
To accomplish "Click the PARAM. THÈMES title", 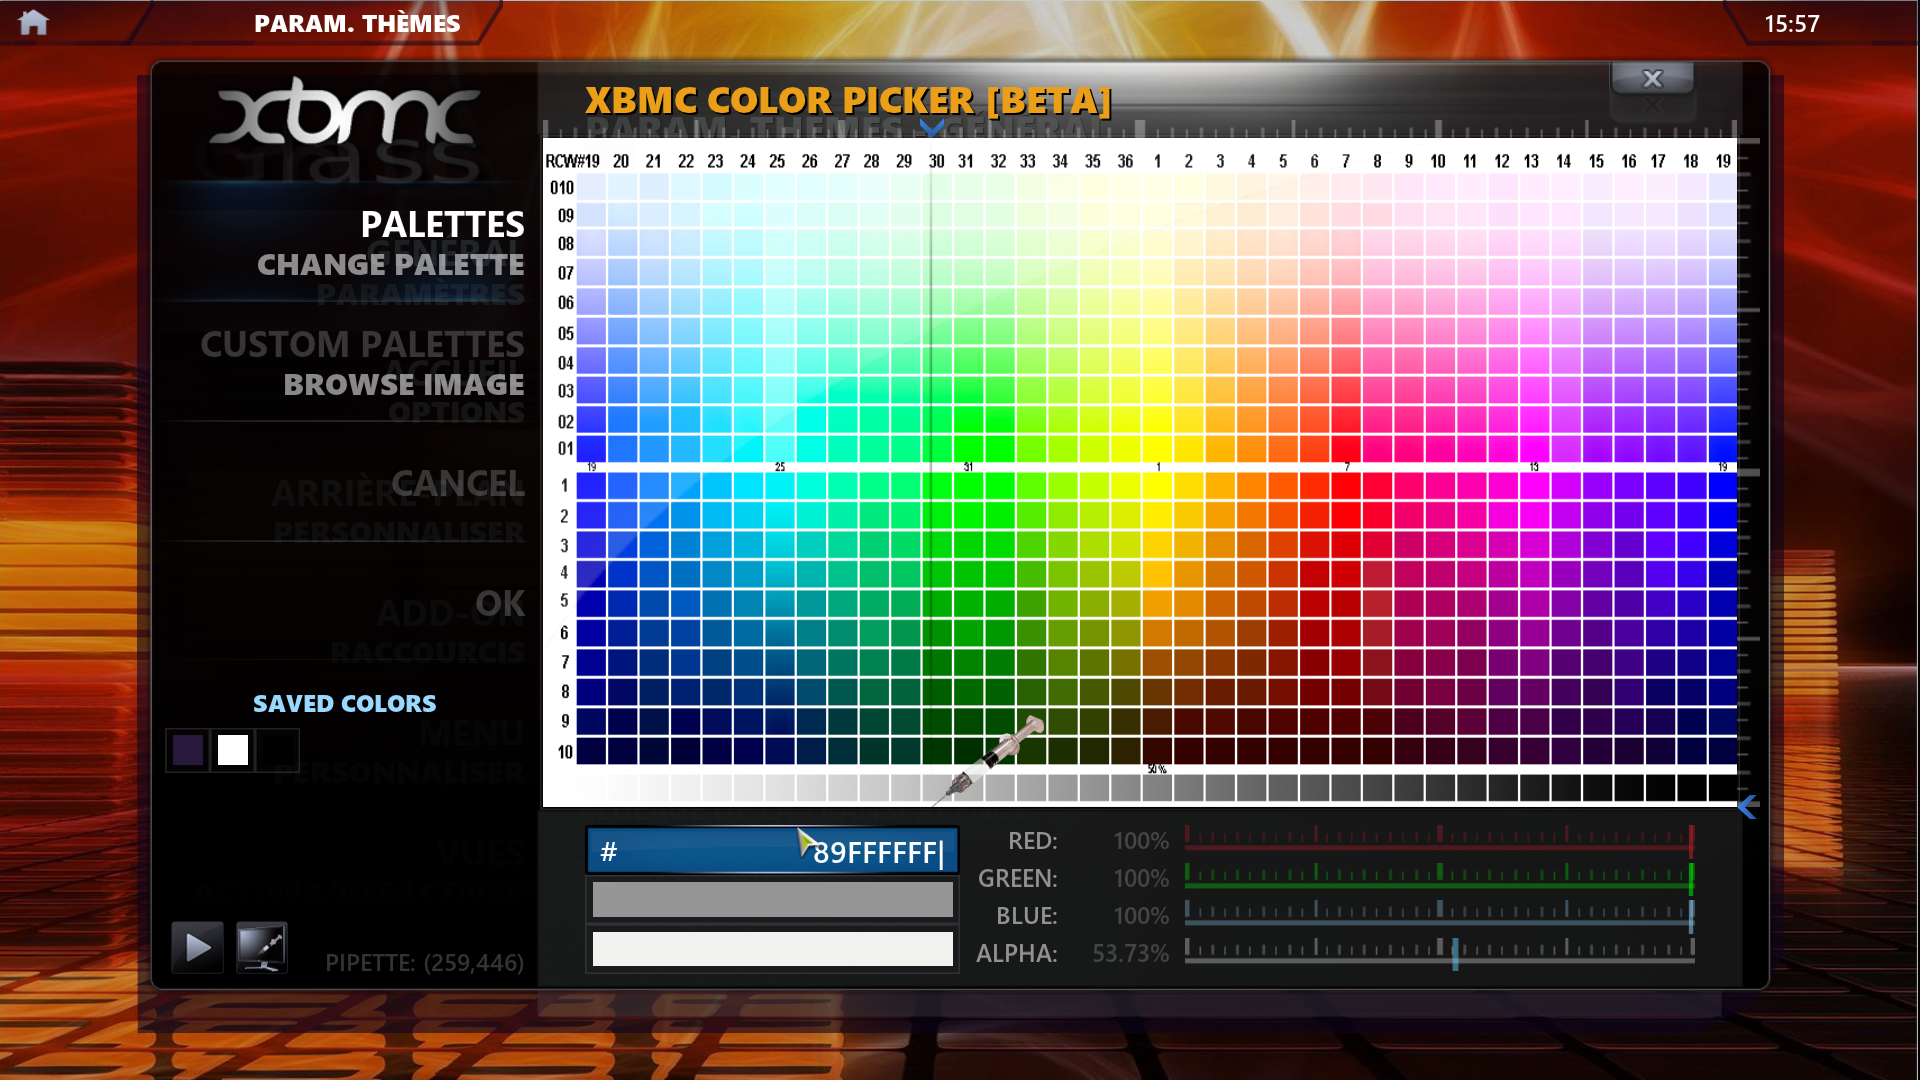I will point(357,23).
